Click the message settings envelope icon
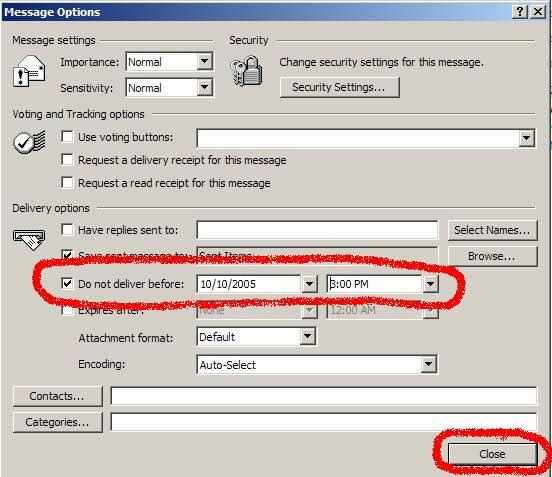 tap(29, 71)
